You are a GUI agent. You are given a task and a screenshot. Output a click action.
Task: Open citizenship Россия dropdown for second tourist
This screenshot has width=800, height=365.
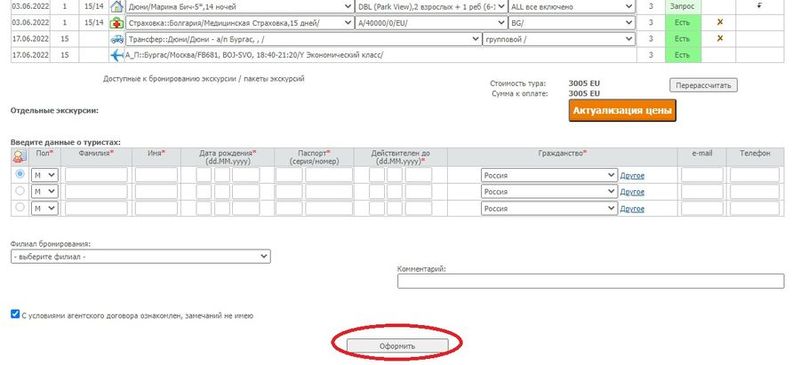coord(549,191)
